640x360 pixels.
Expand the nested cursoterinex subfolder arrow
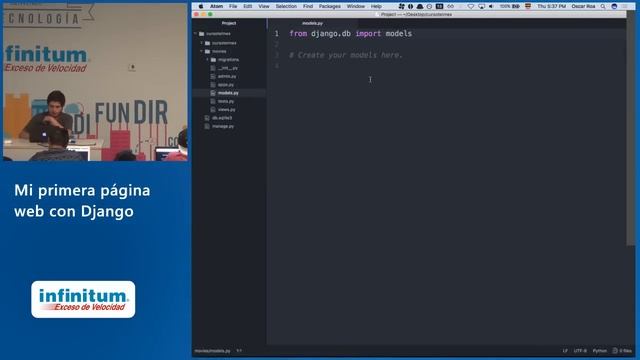(x=201, y=43)
